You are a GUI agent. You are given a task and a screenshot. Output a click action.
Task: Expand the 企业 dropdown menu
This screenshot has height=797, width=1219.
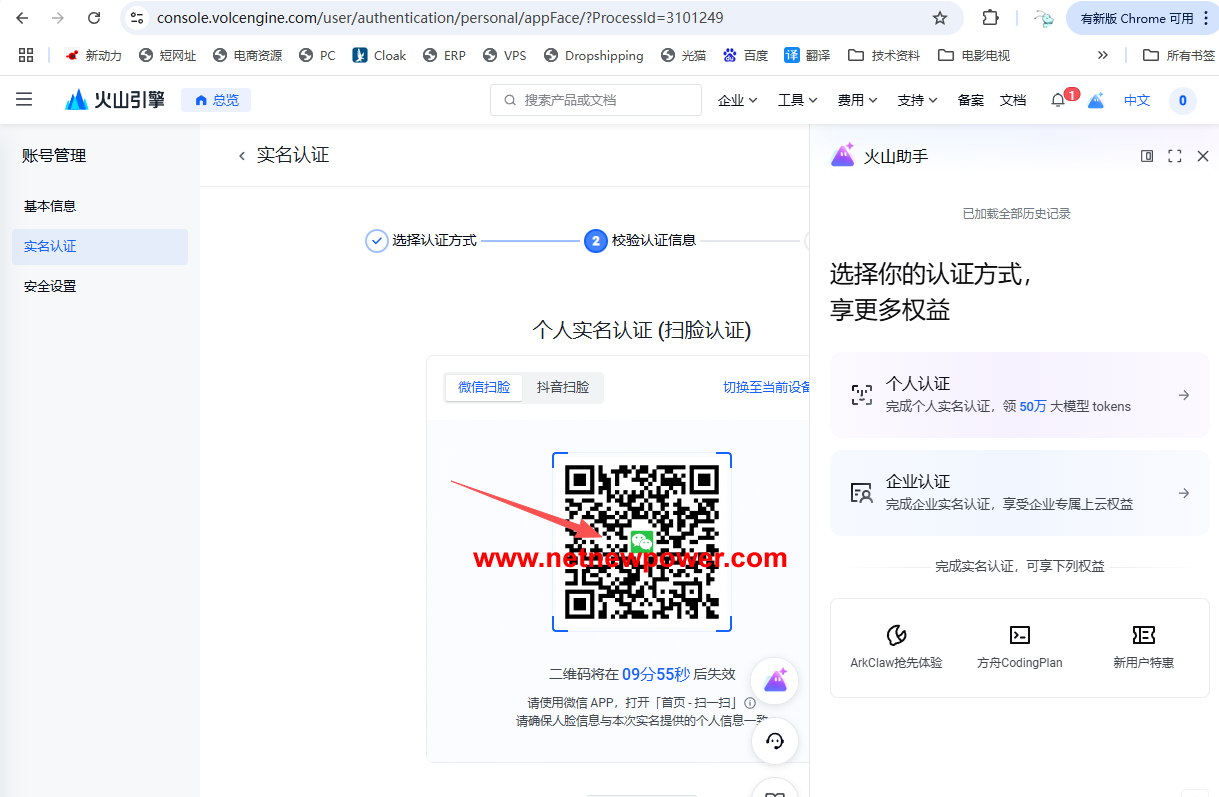(x=737, y=100)
